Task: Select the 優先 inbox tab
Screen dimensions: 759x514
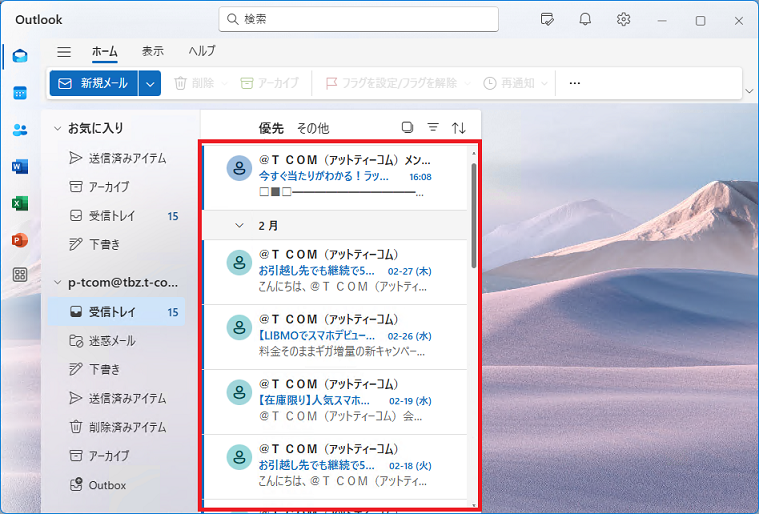Action: [x=271, y=128]
